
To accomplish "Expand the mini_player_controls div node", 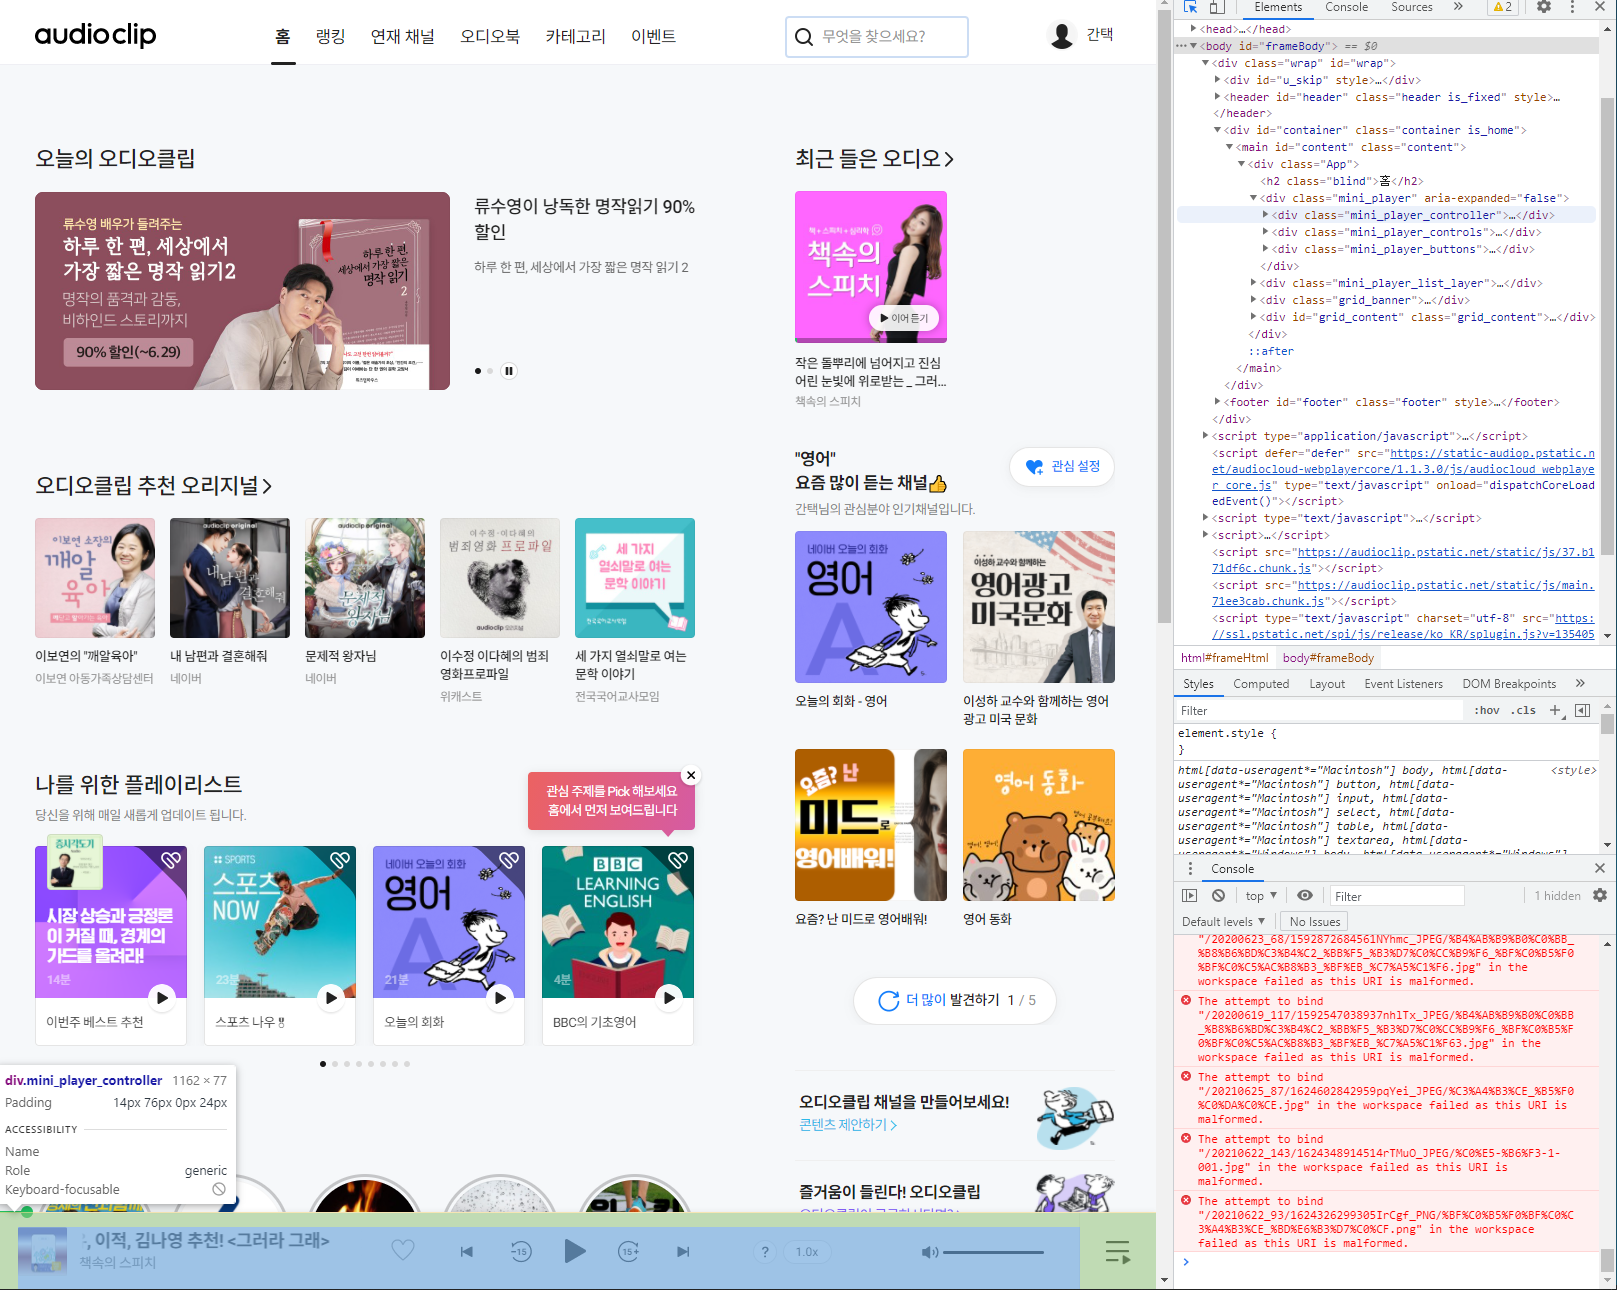I will (x=1266, y=232).
